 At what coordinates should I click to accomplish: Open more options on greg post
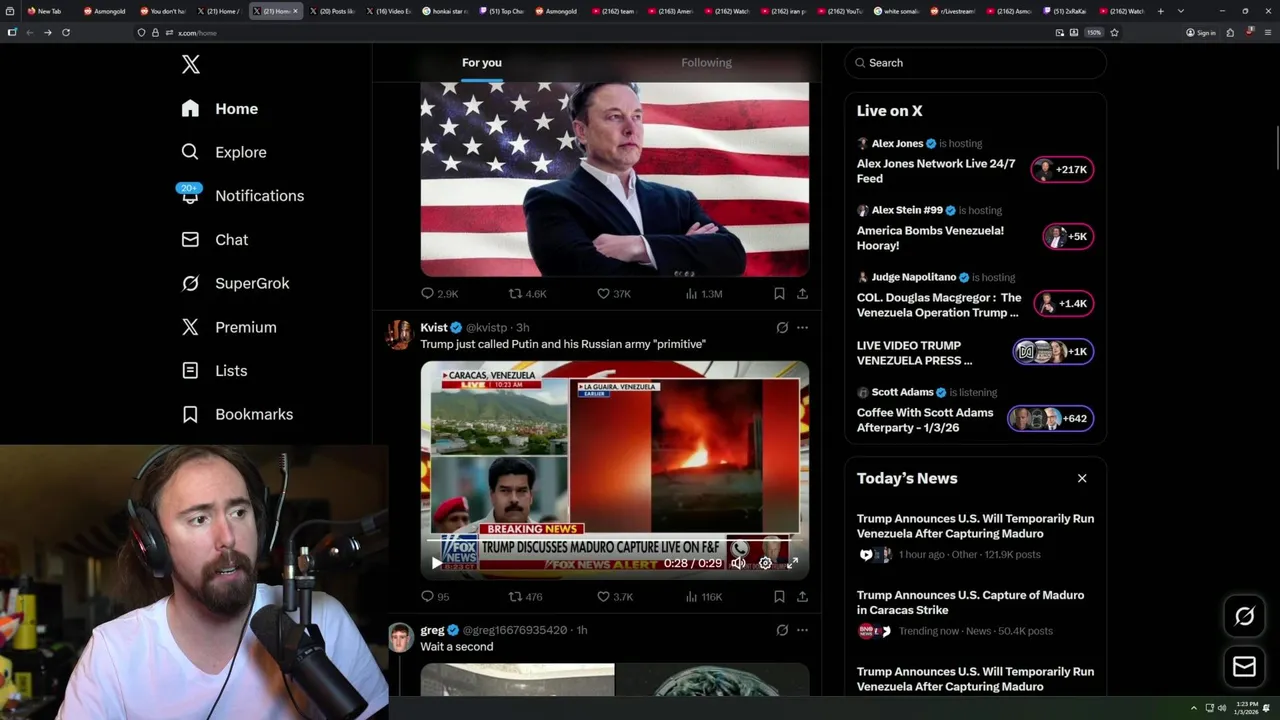click(x=802, y=630)
